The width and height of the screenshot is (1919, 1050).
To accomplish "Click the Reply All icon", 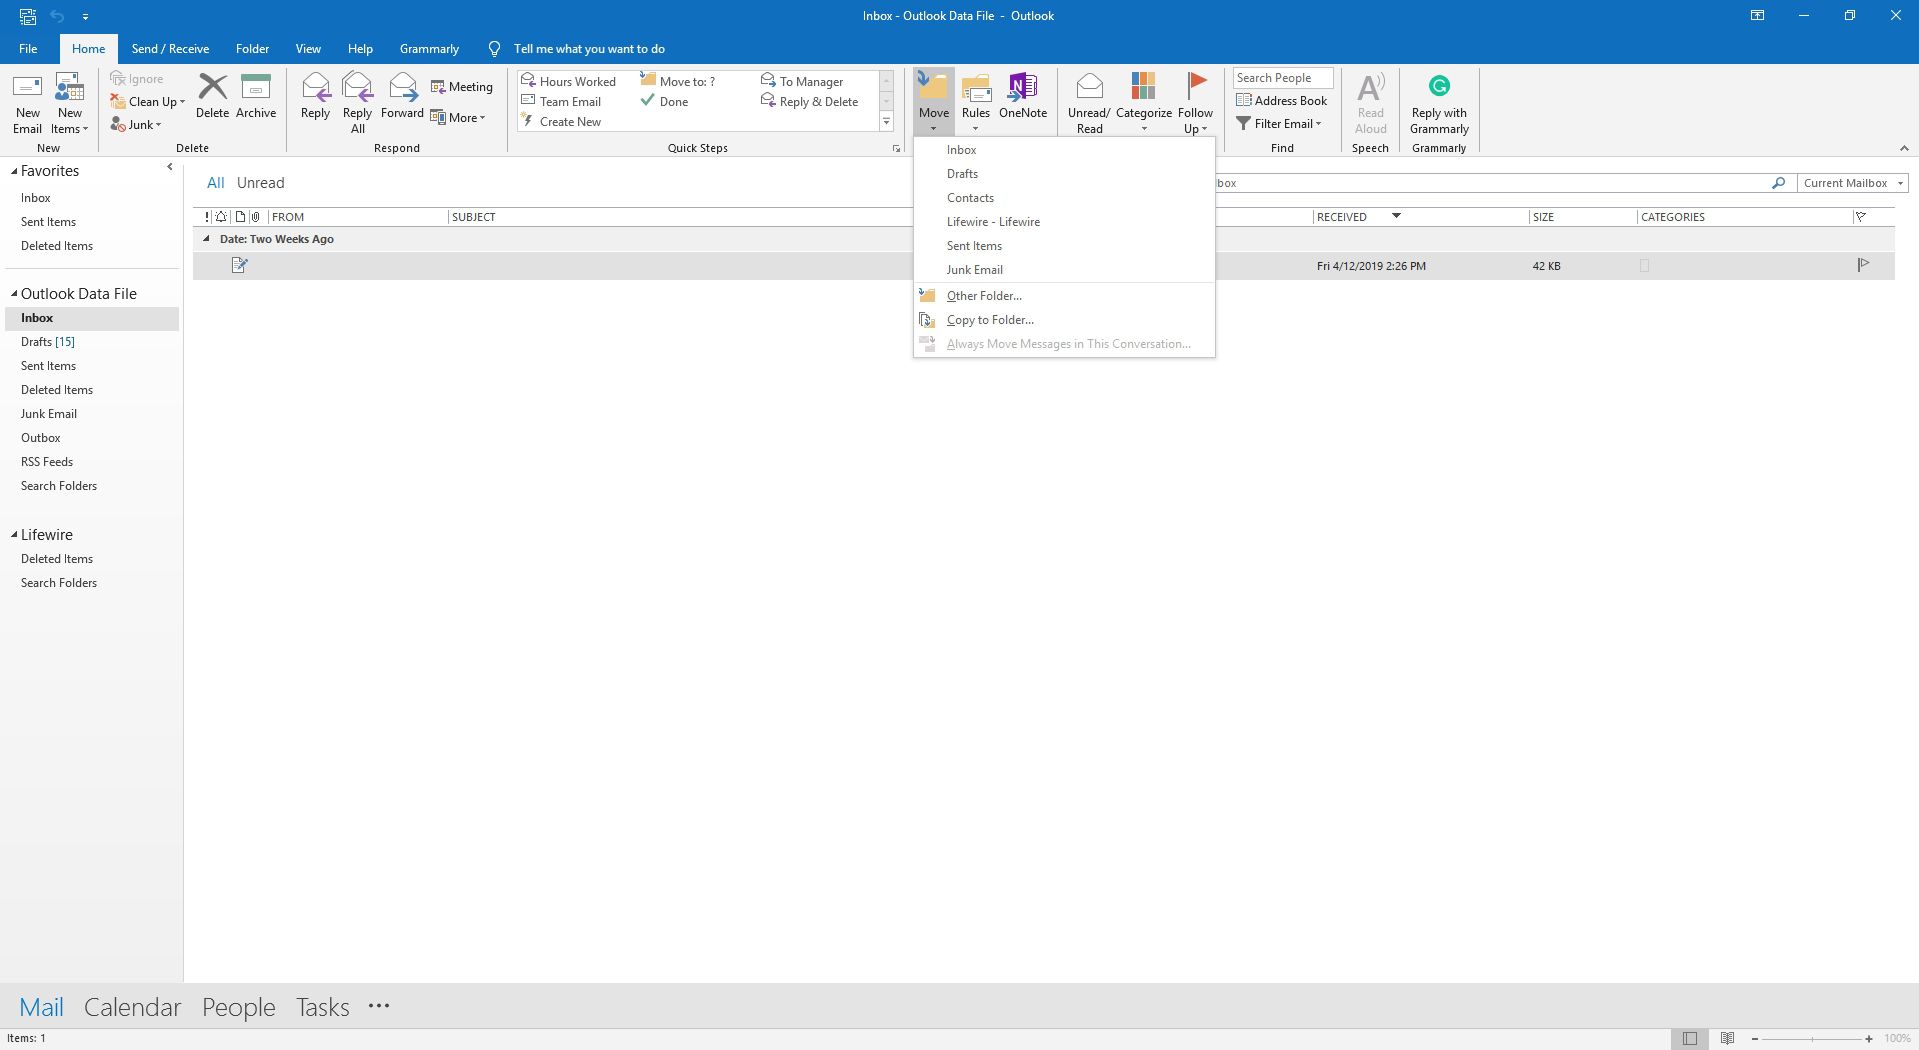I will [357, 87].
